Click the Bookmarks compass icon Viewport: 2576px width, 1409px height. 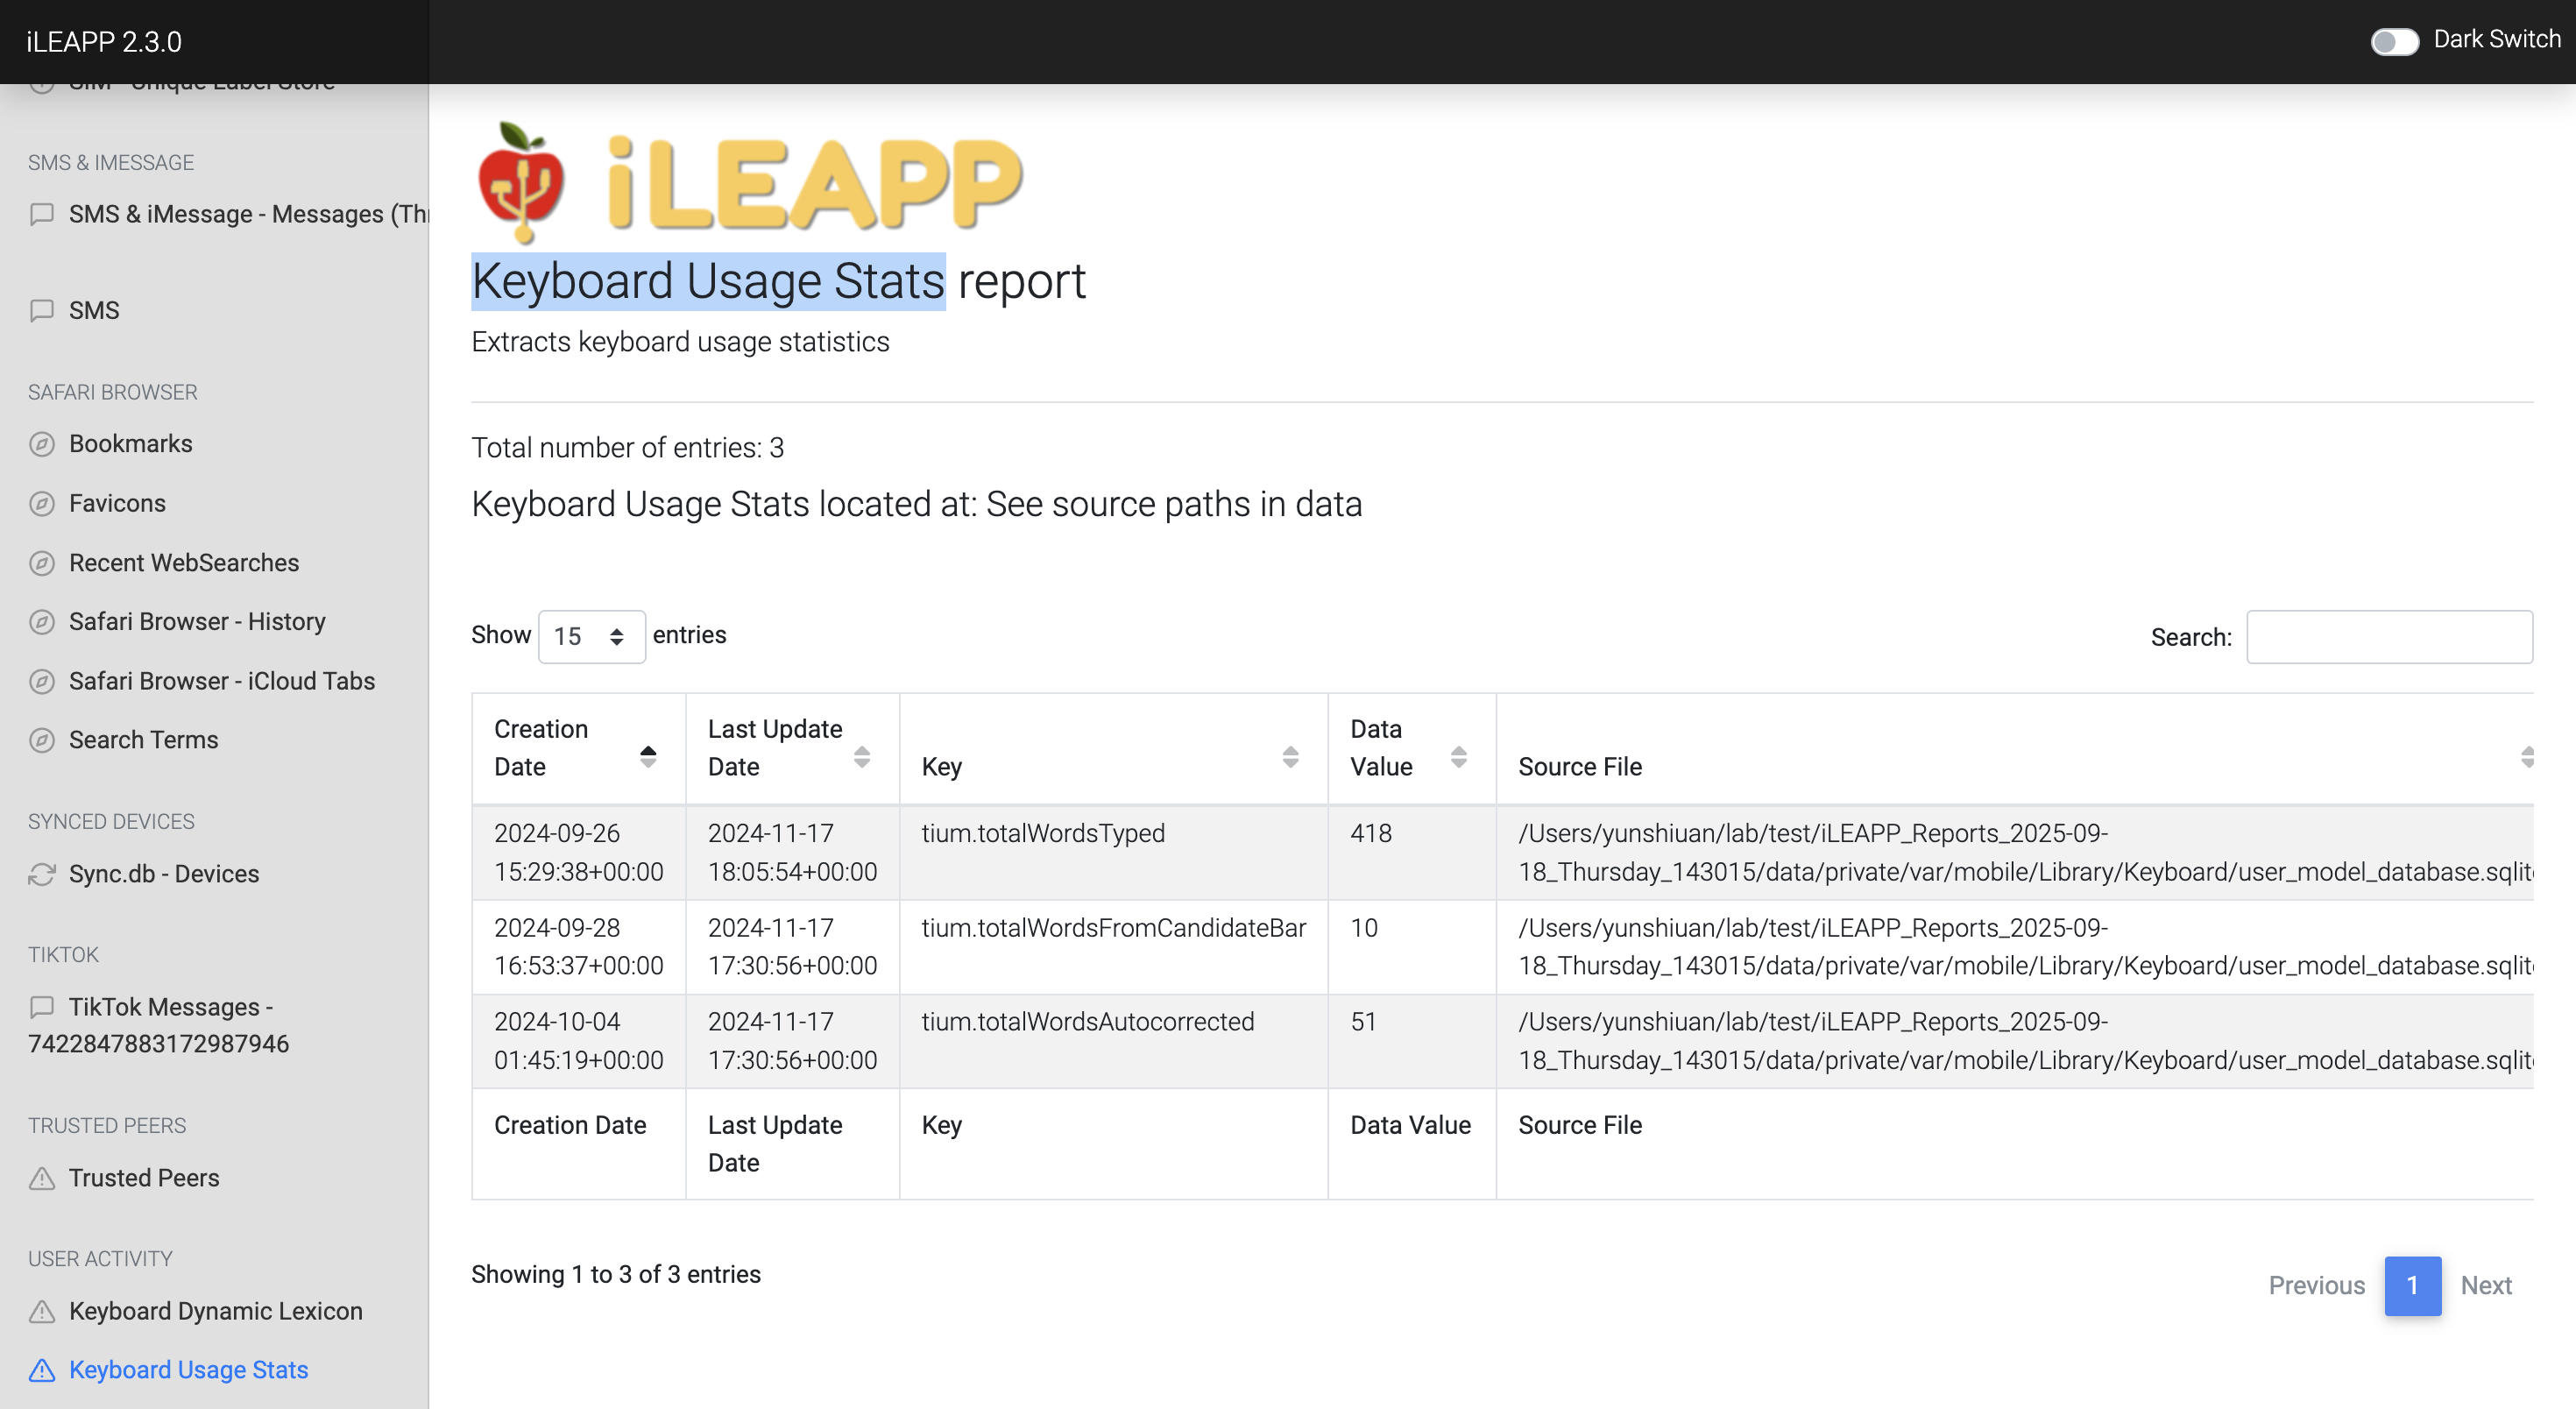pyautogui.click(x=41, y=444)
